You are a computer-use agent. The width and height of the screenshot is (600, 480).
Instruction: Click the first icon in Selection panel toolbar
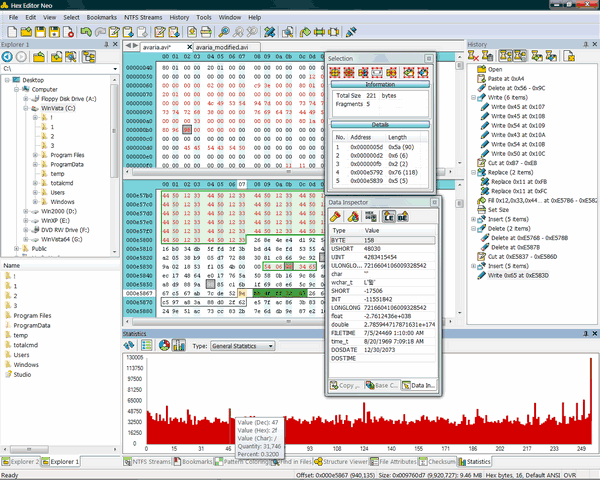pos(337,72)
